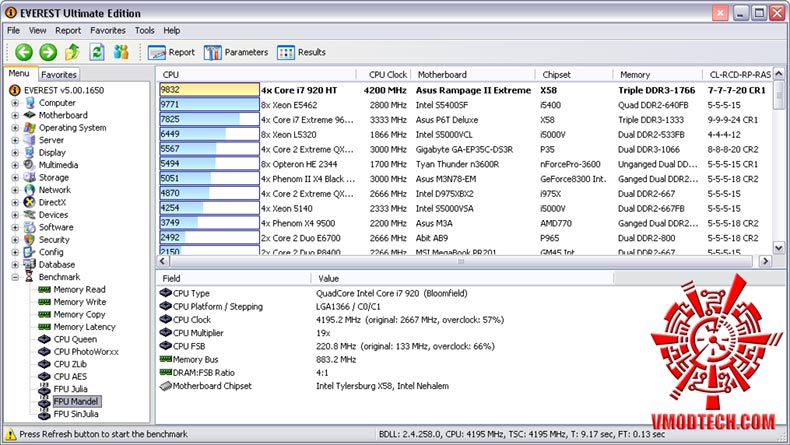
Task: Select Memory Latency benchmark
Action: point(84,327)
